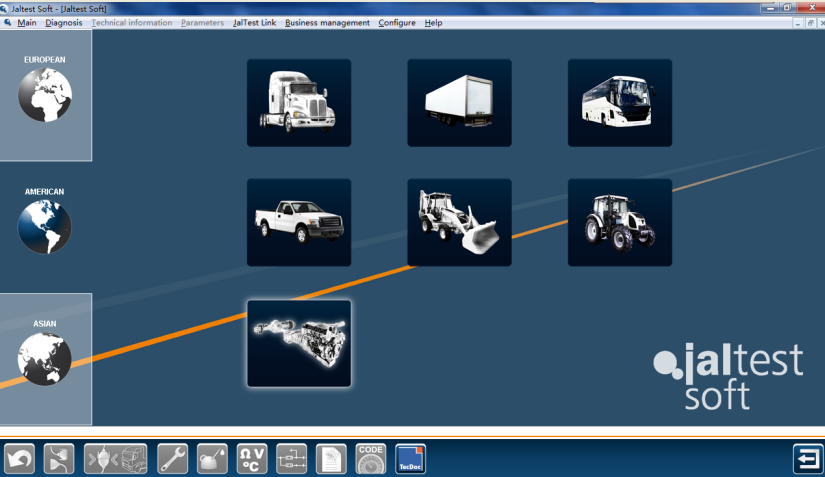Open the Business management menu
The height and width of the screenshot is (477, 825).
coord(327,23)
